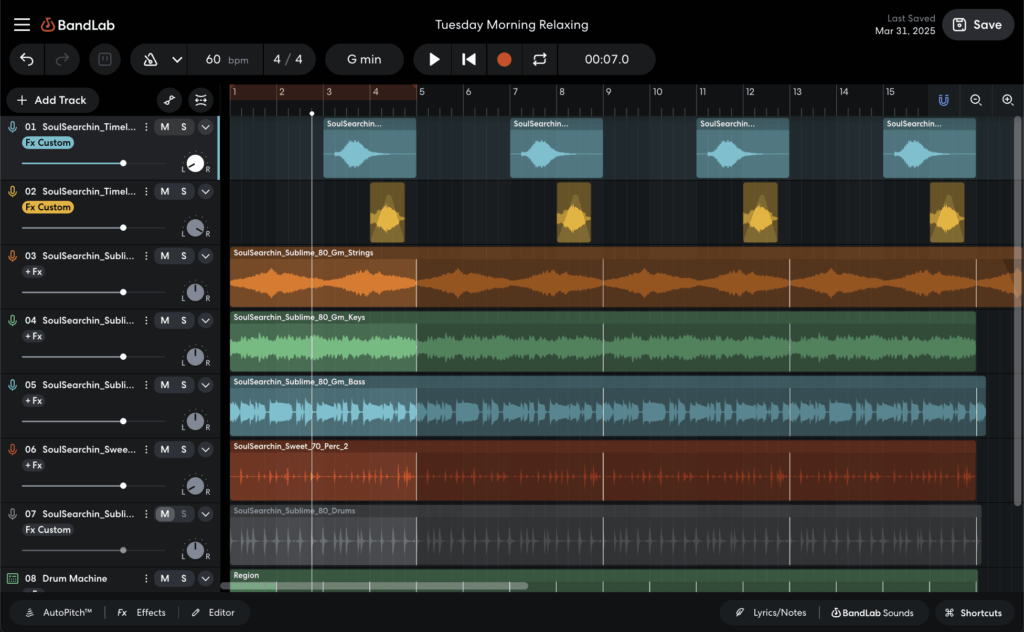Viewport: 1024px width, 632px height.
Task: Click track 02 microphone icon
Action: click(x=12, y=191)
